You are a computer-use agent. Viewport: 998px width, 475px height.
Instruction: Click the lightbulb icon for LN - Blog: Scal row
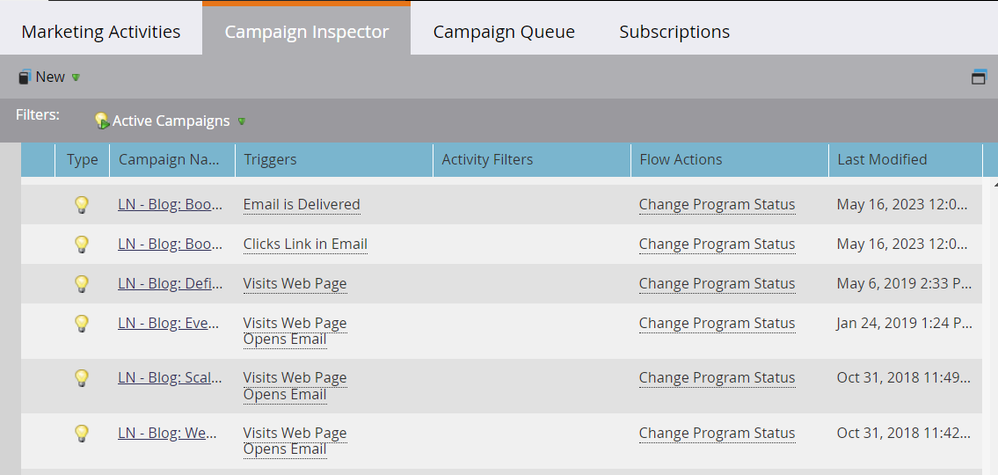pos(82,378)
